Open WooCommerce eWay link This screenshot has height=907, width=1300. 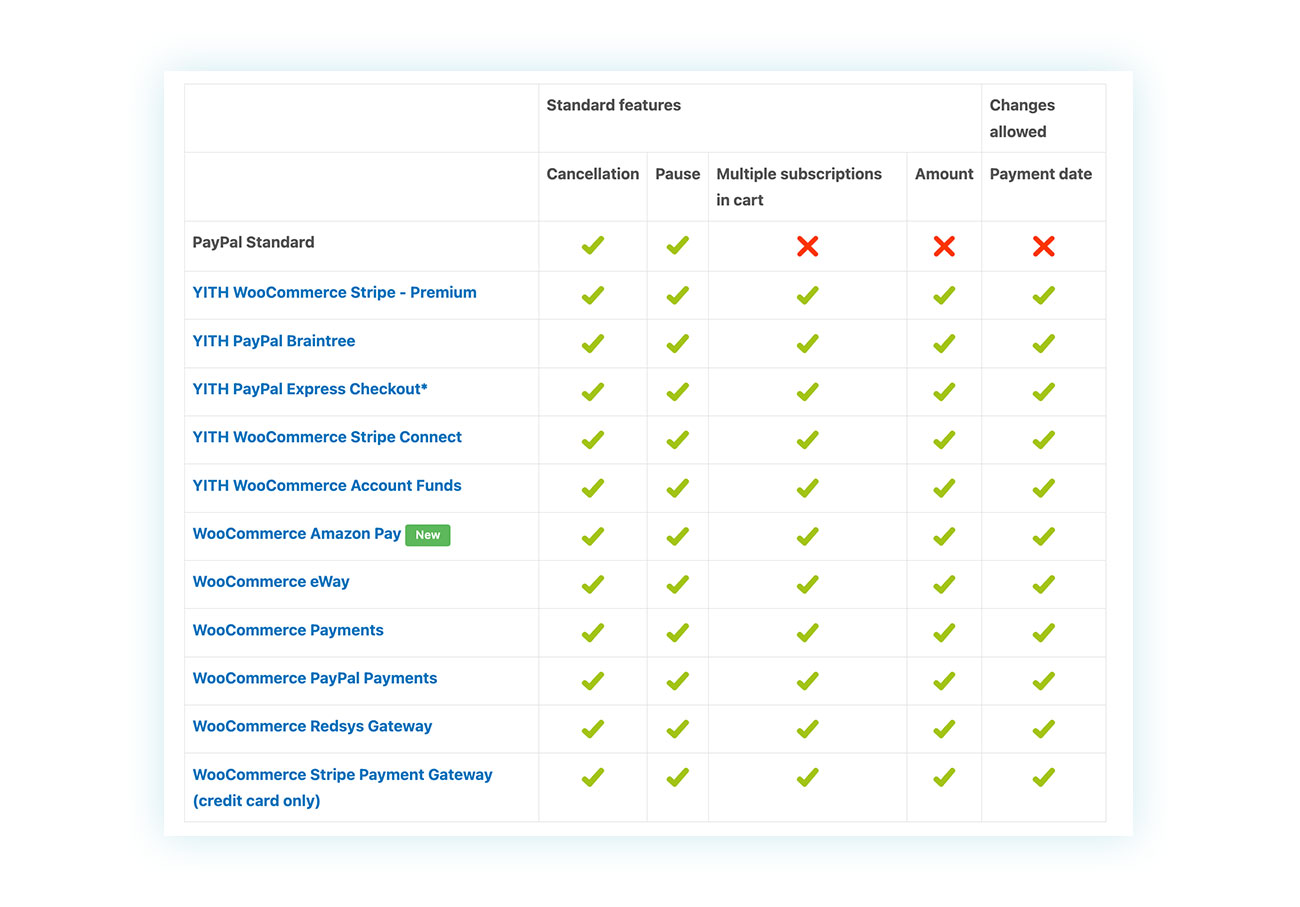(271, 582)
